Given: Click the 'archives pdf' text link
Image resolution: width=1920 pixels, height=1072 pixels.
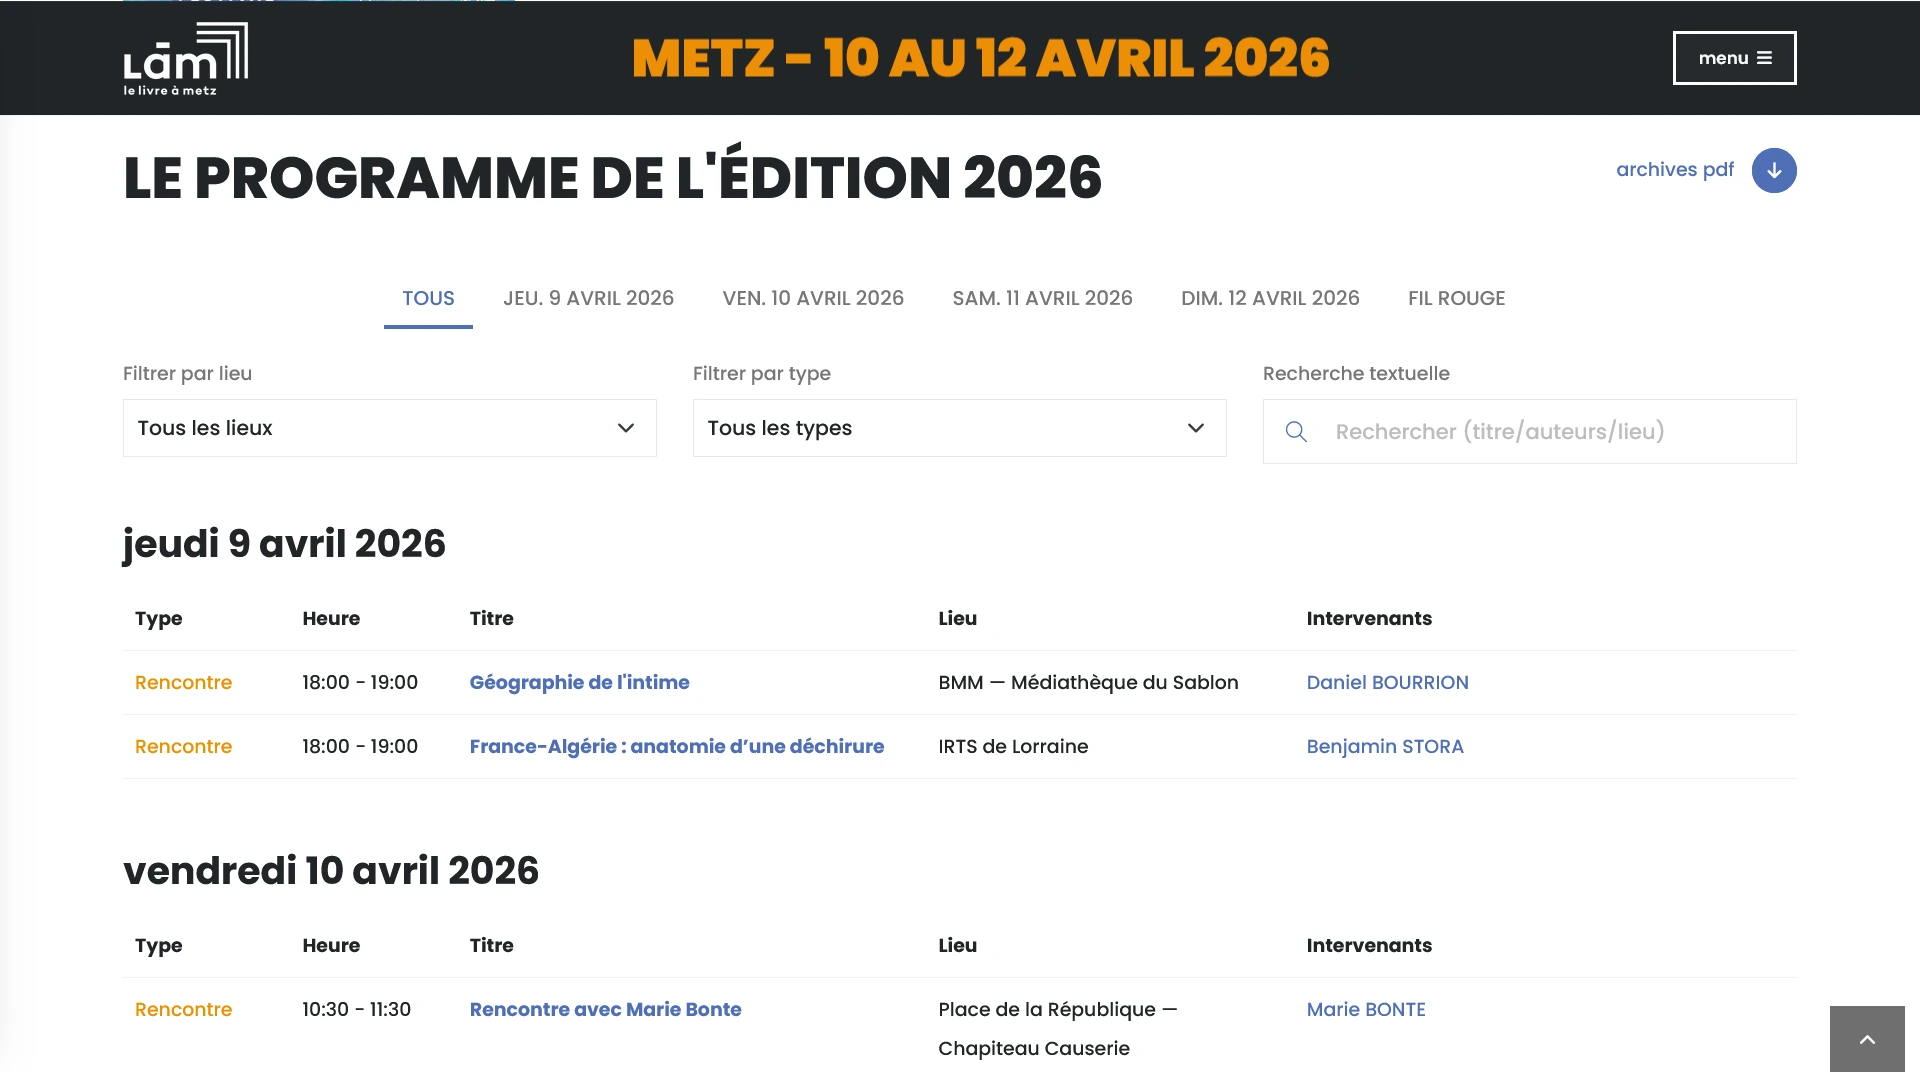Looking at the screenshot, I should pos(1674,170).
